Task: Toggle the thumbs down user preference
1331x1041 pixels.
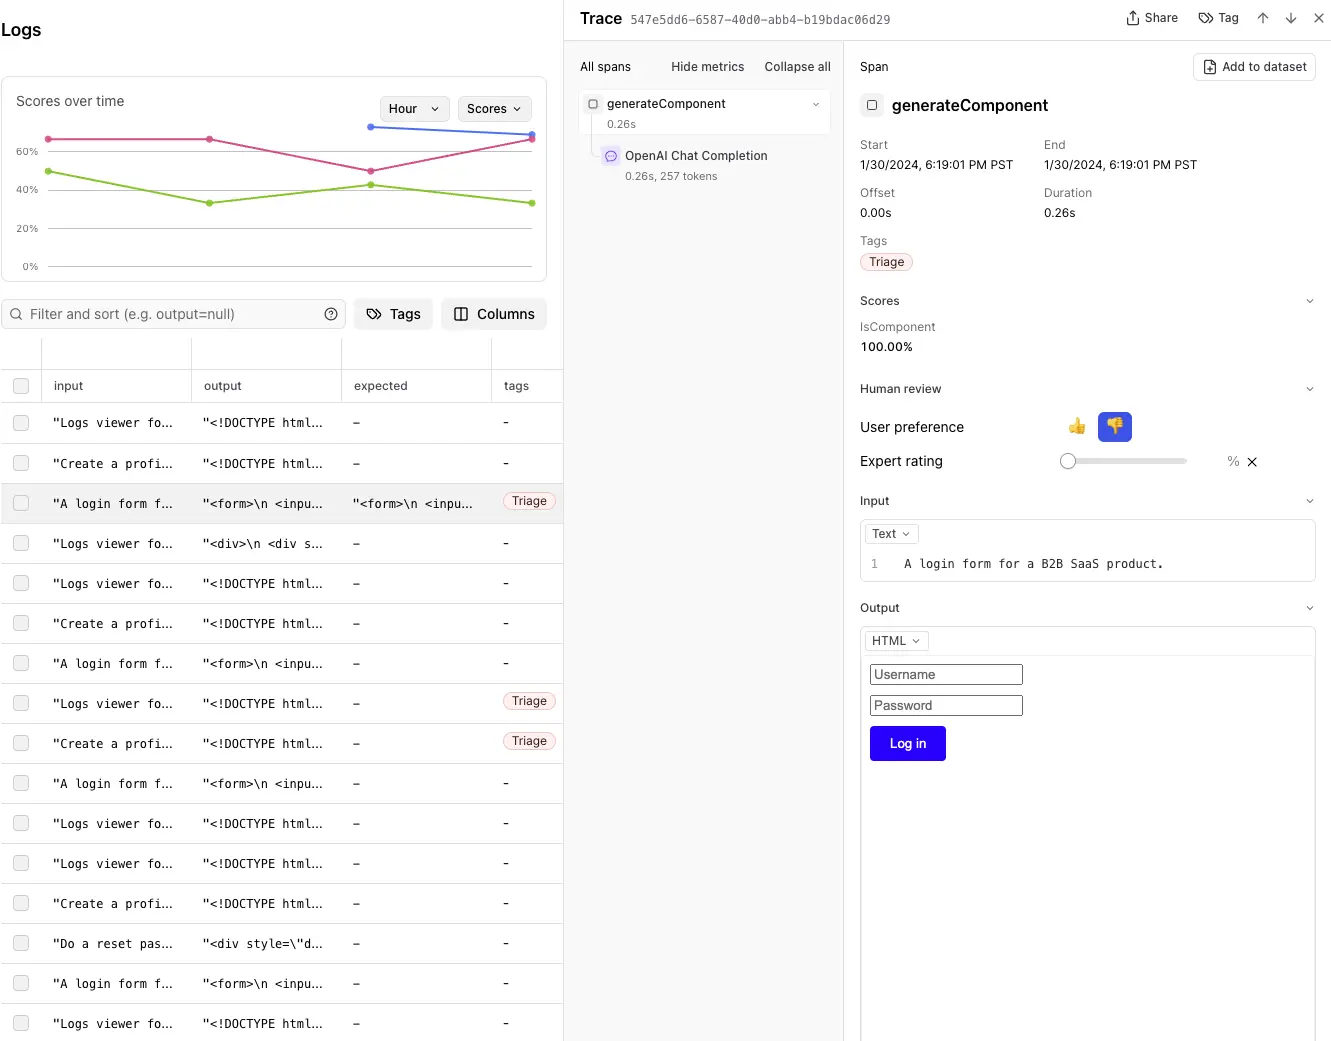Action: [x=1114, y=426]
